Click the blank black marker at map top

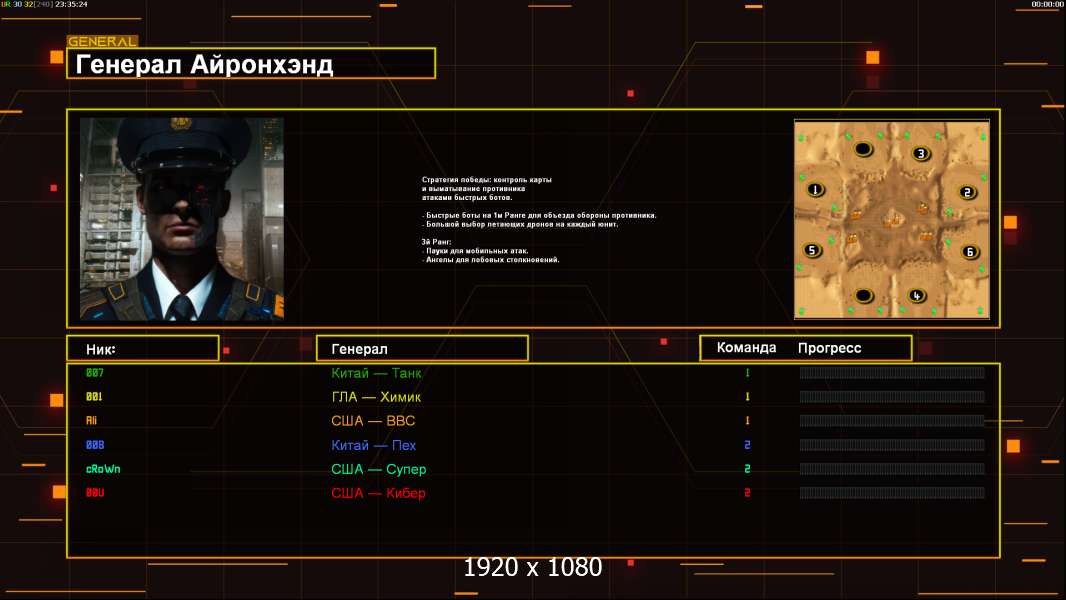pos(863,149)
